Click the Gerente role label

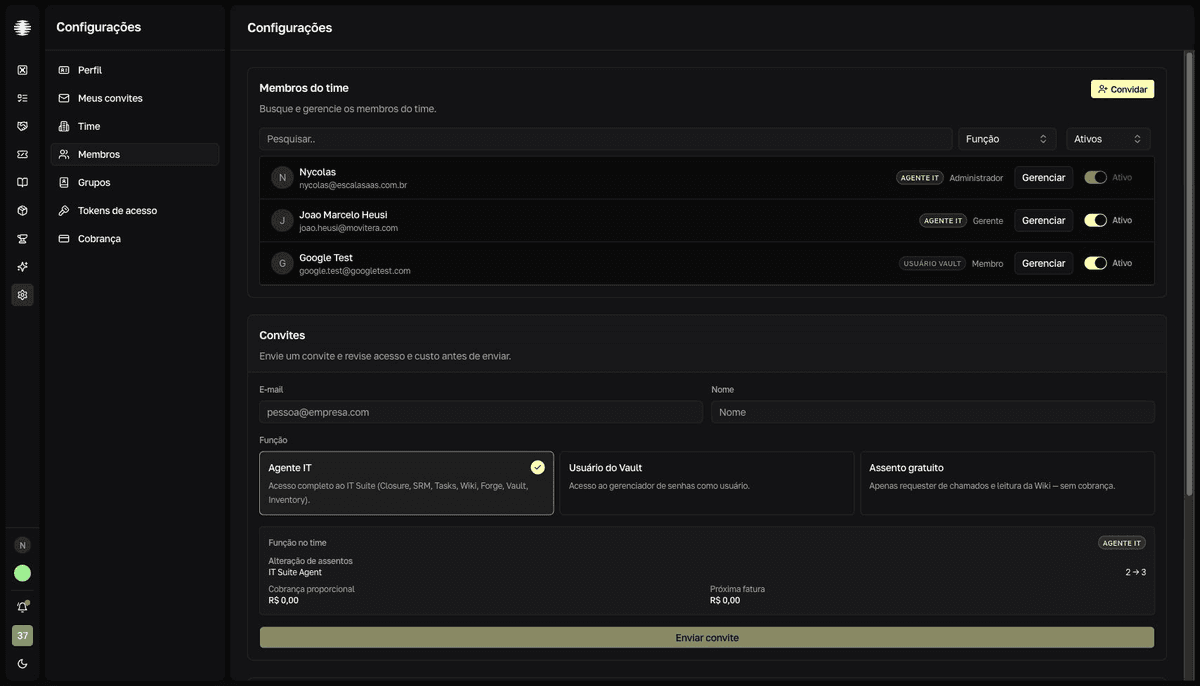[988, 221]
